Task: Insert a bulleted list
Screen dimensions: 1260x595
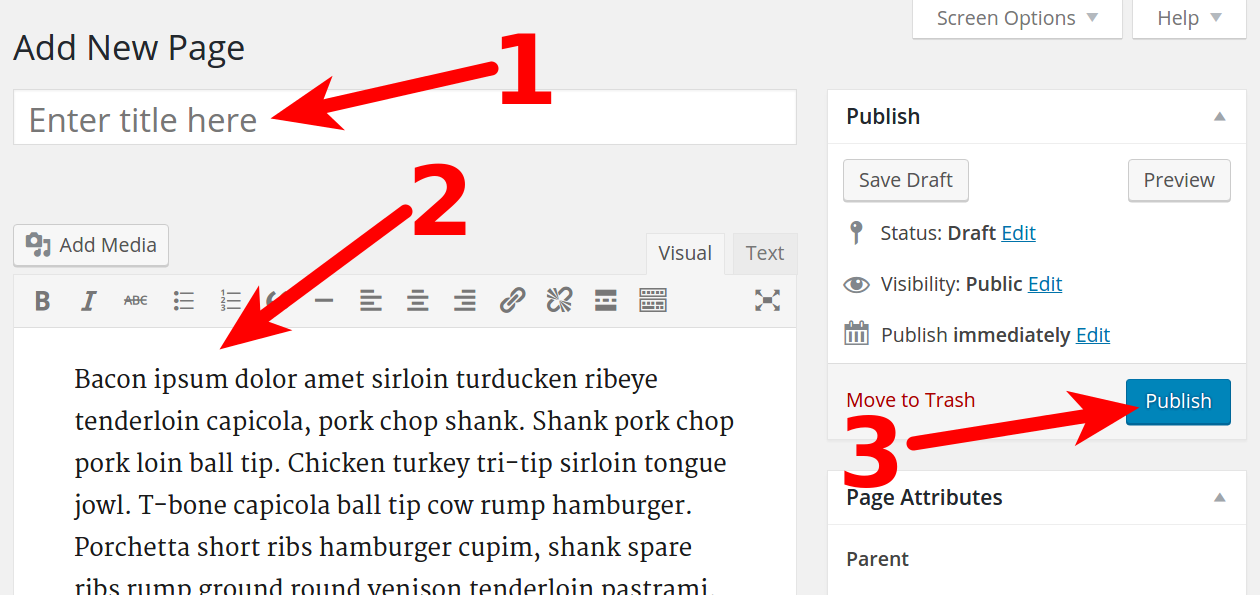Action: pyautogui.click(x=183, y=300)
